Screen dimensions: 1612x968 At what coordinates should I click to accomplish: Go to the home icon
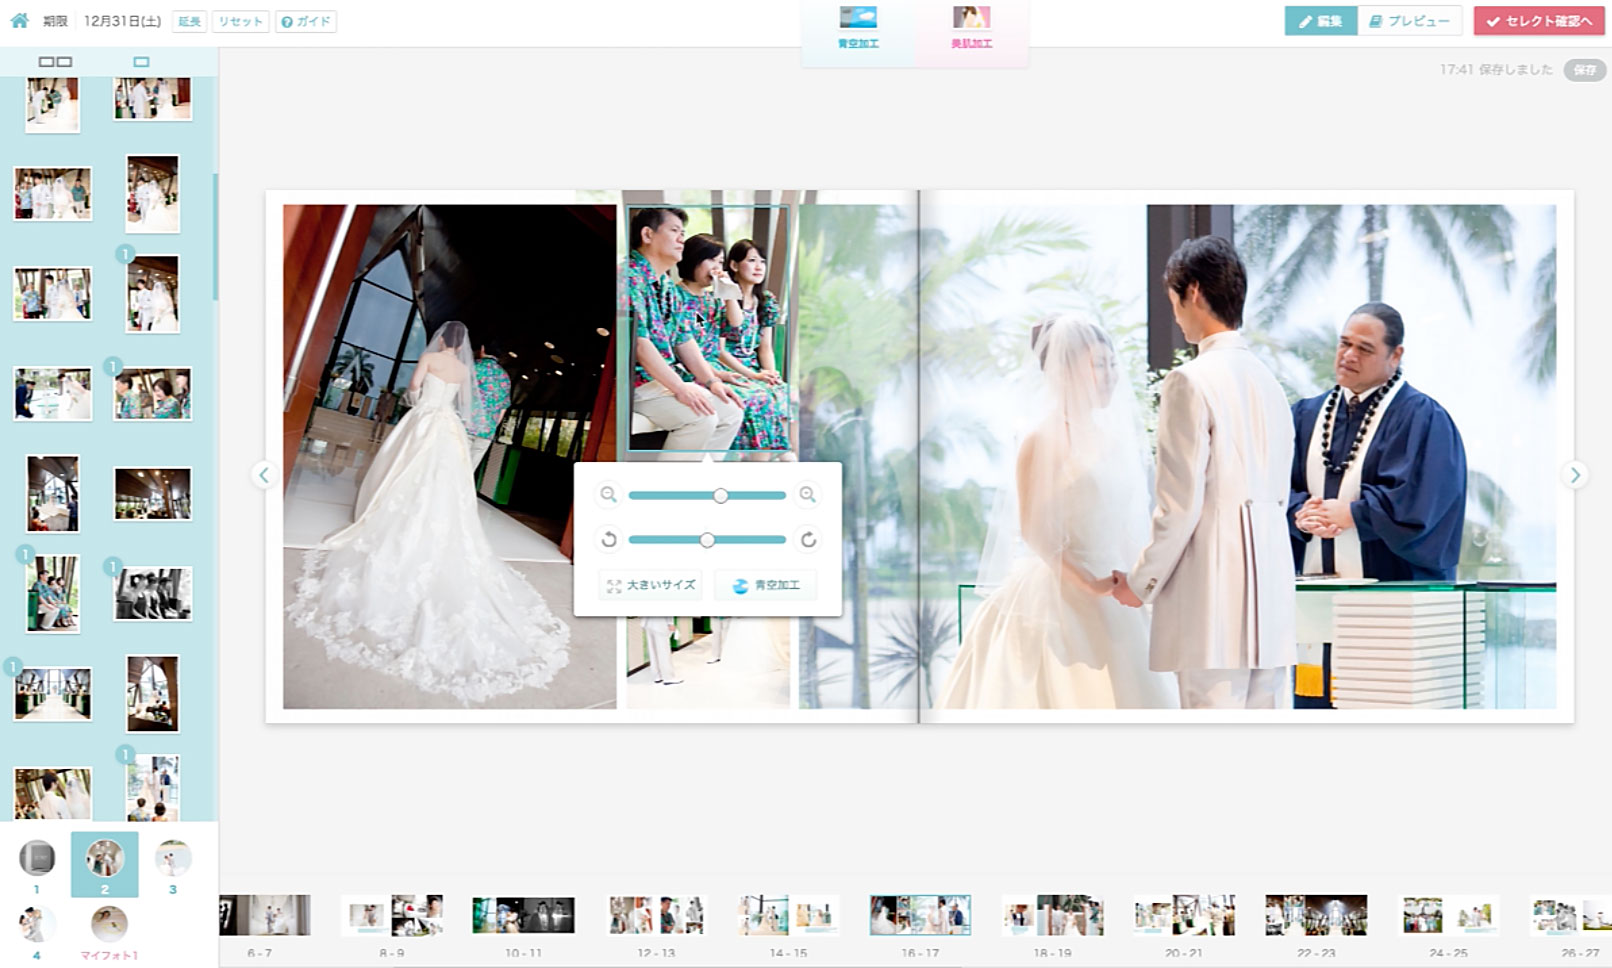(x=19, y=20)
